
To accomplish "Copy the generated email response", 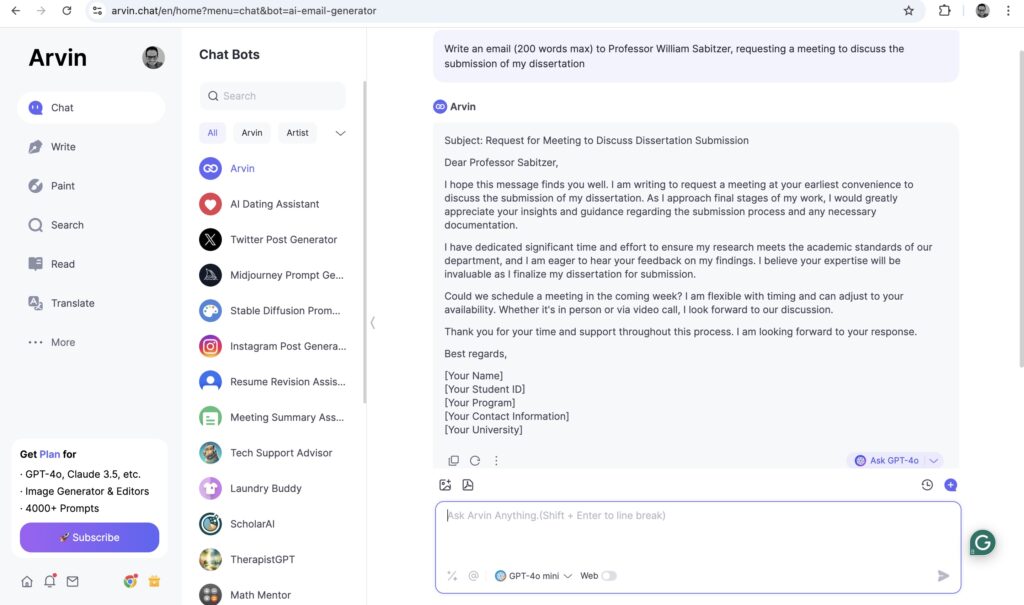I will pos(453,461).
